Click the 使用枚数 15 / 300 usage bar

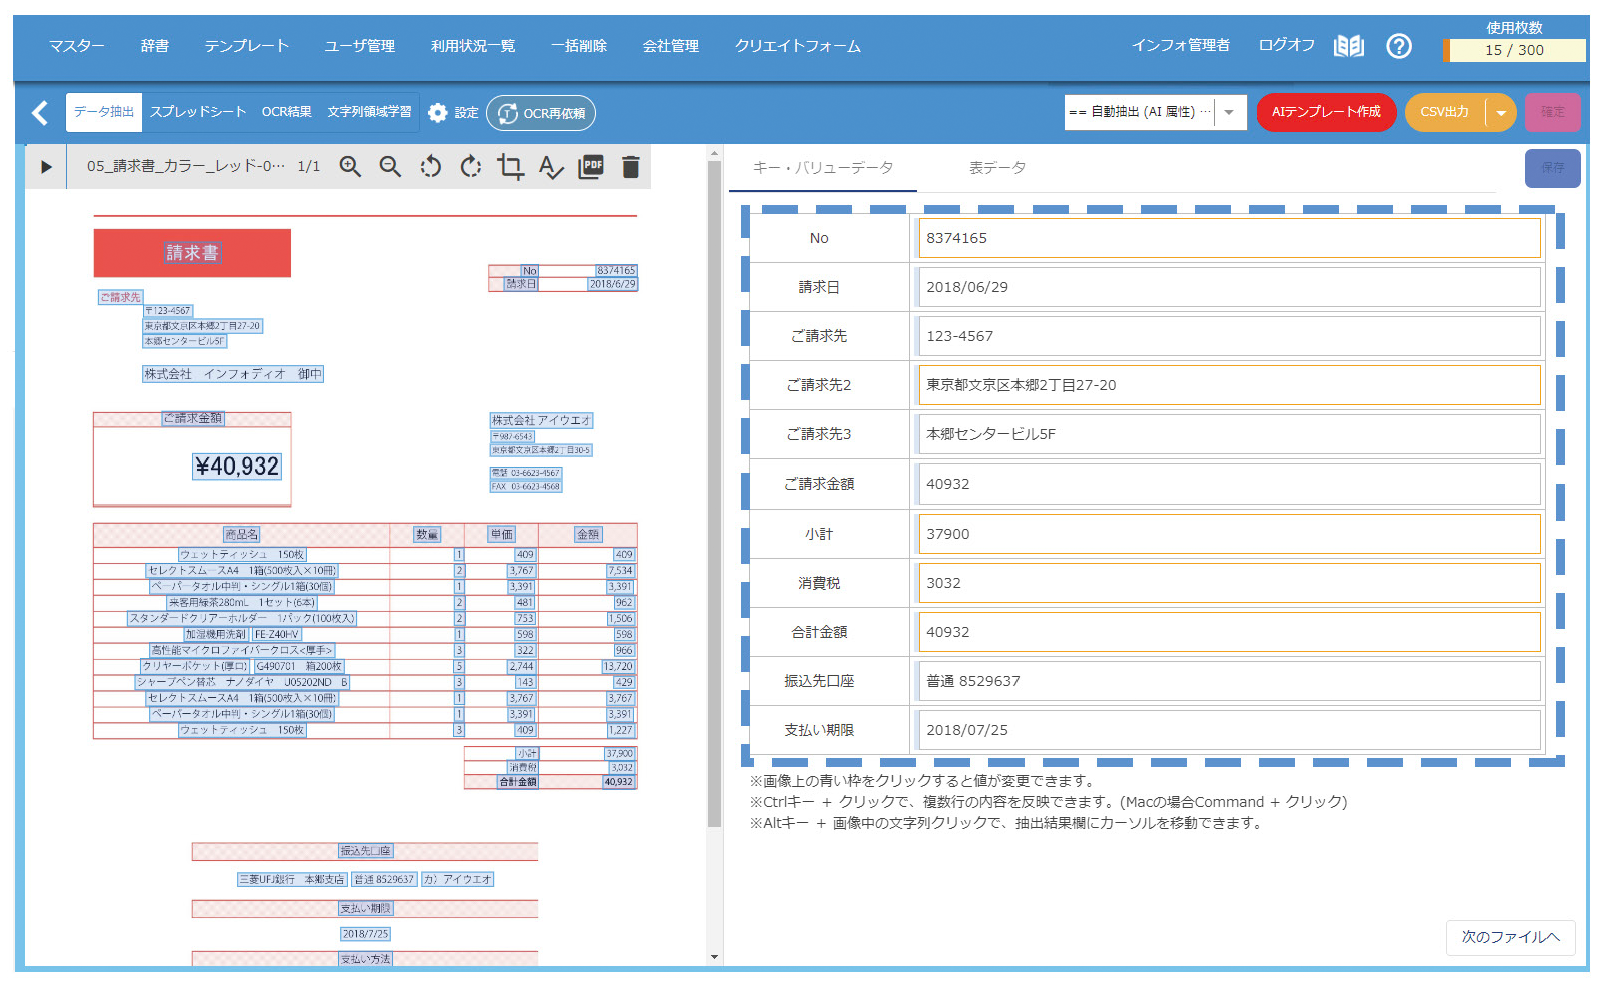pos(1514,50)
